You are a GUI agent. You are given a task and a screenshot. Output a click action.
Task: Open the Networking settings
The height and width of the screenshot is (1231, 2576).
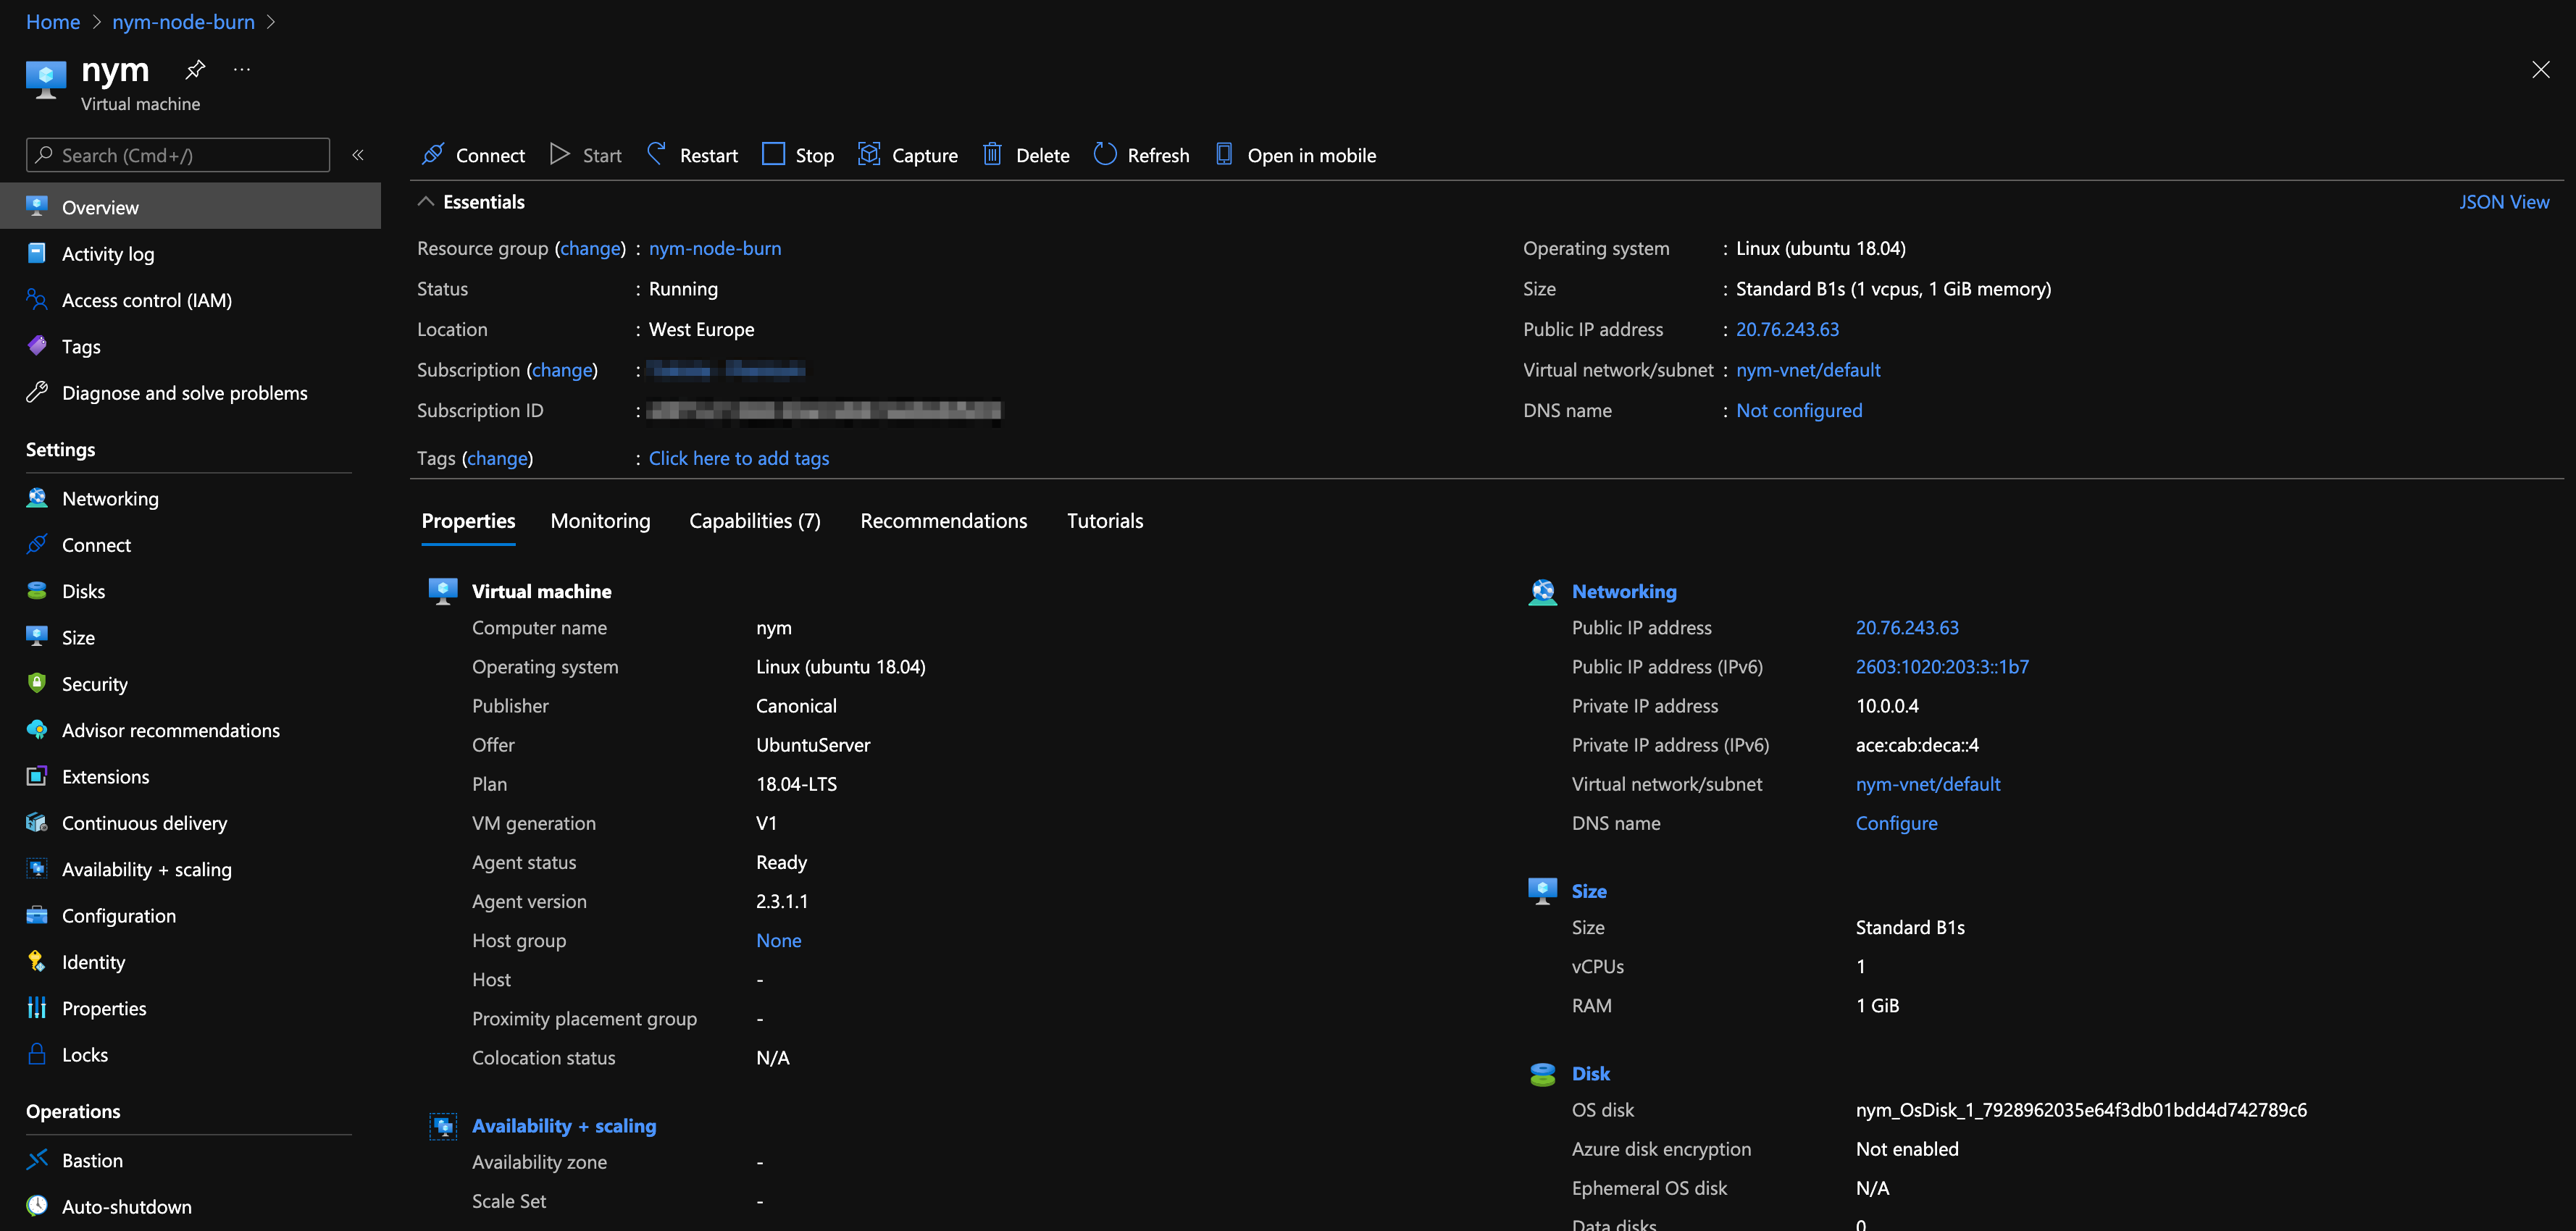(110, 498)
